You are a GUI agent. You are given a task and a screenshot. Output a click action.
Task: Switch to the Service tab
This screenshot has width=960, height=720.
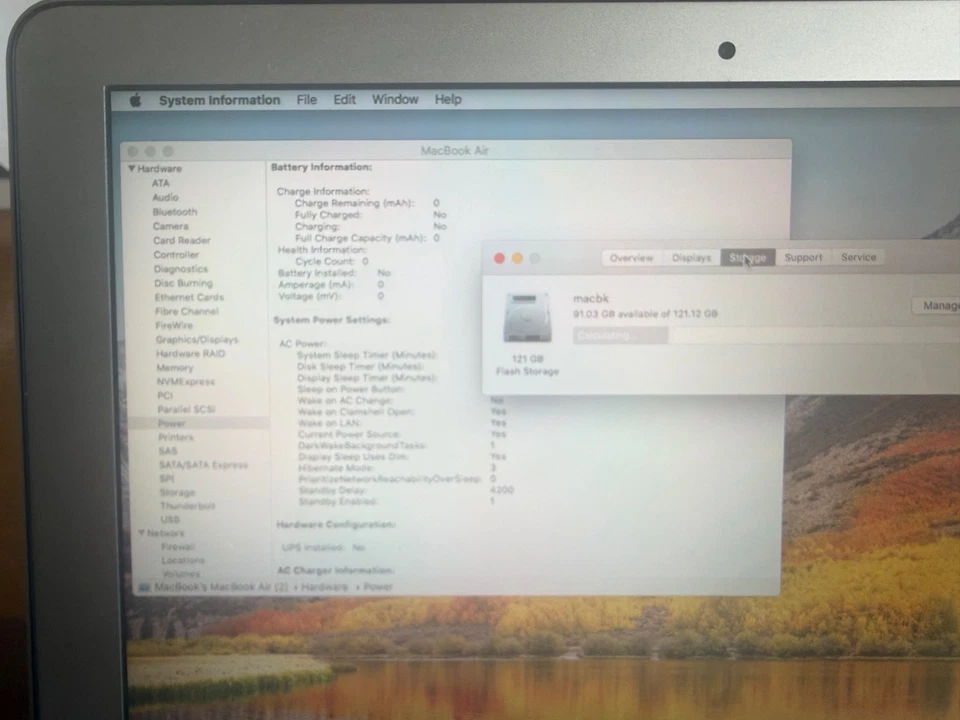[x=858, y=257]
